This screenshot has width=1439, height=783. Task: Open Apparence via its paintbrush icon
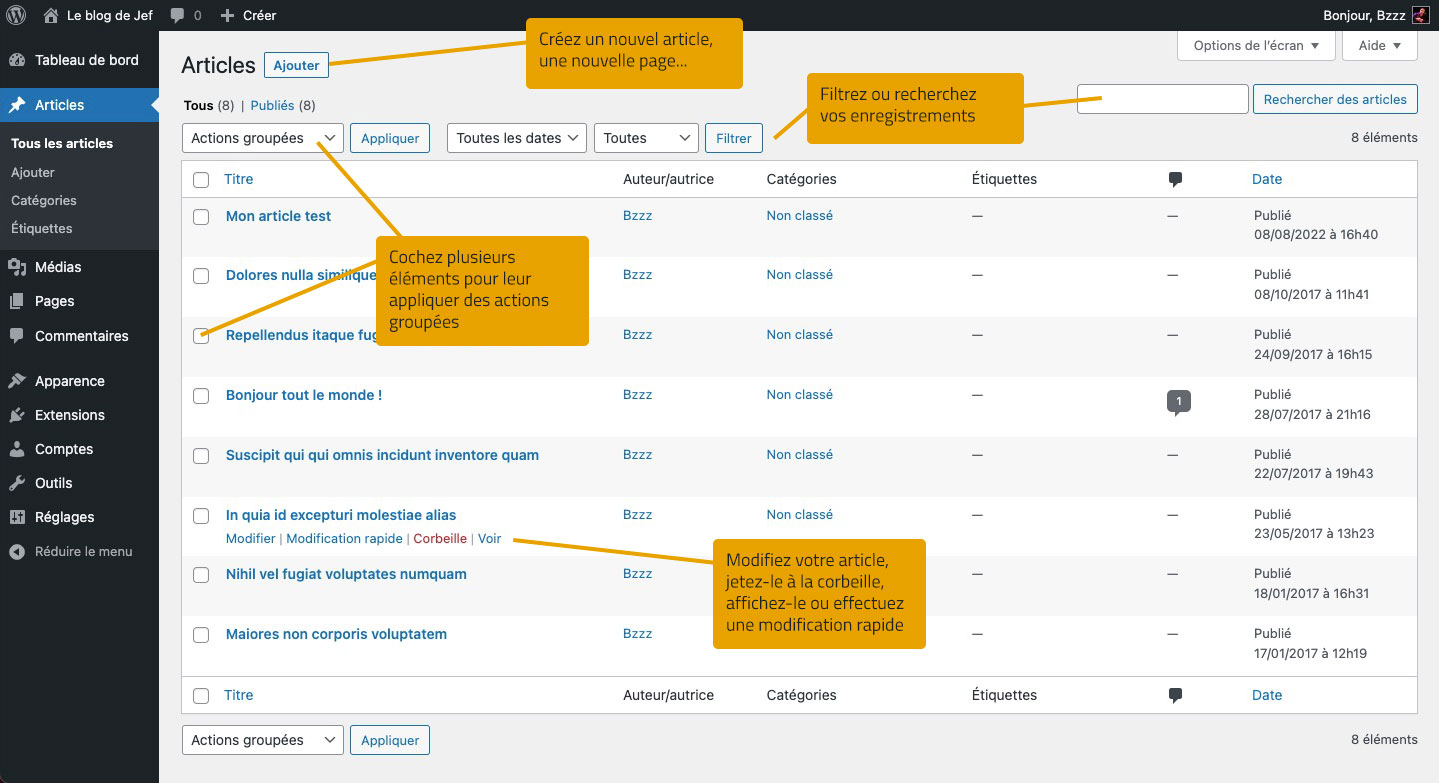(17, 381)
